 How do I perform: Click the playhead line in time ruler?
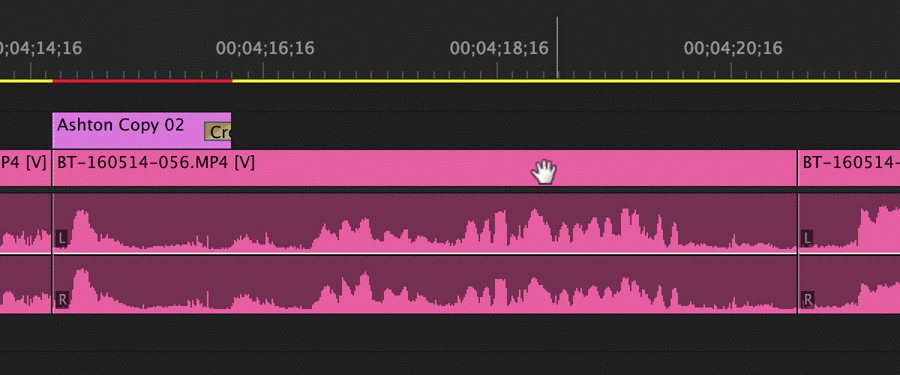click(x=557, y=47)
